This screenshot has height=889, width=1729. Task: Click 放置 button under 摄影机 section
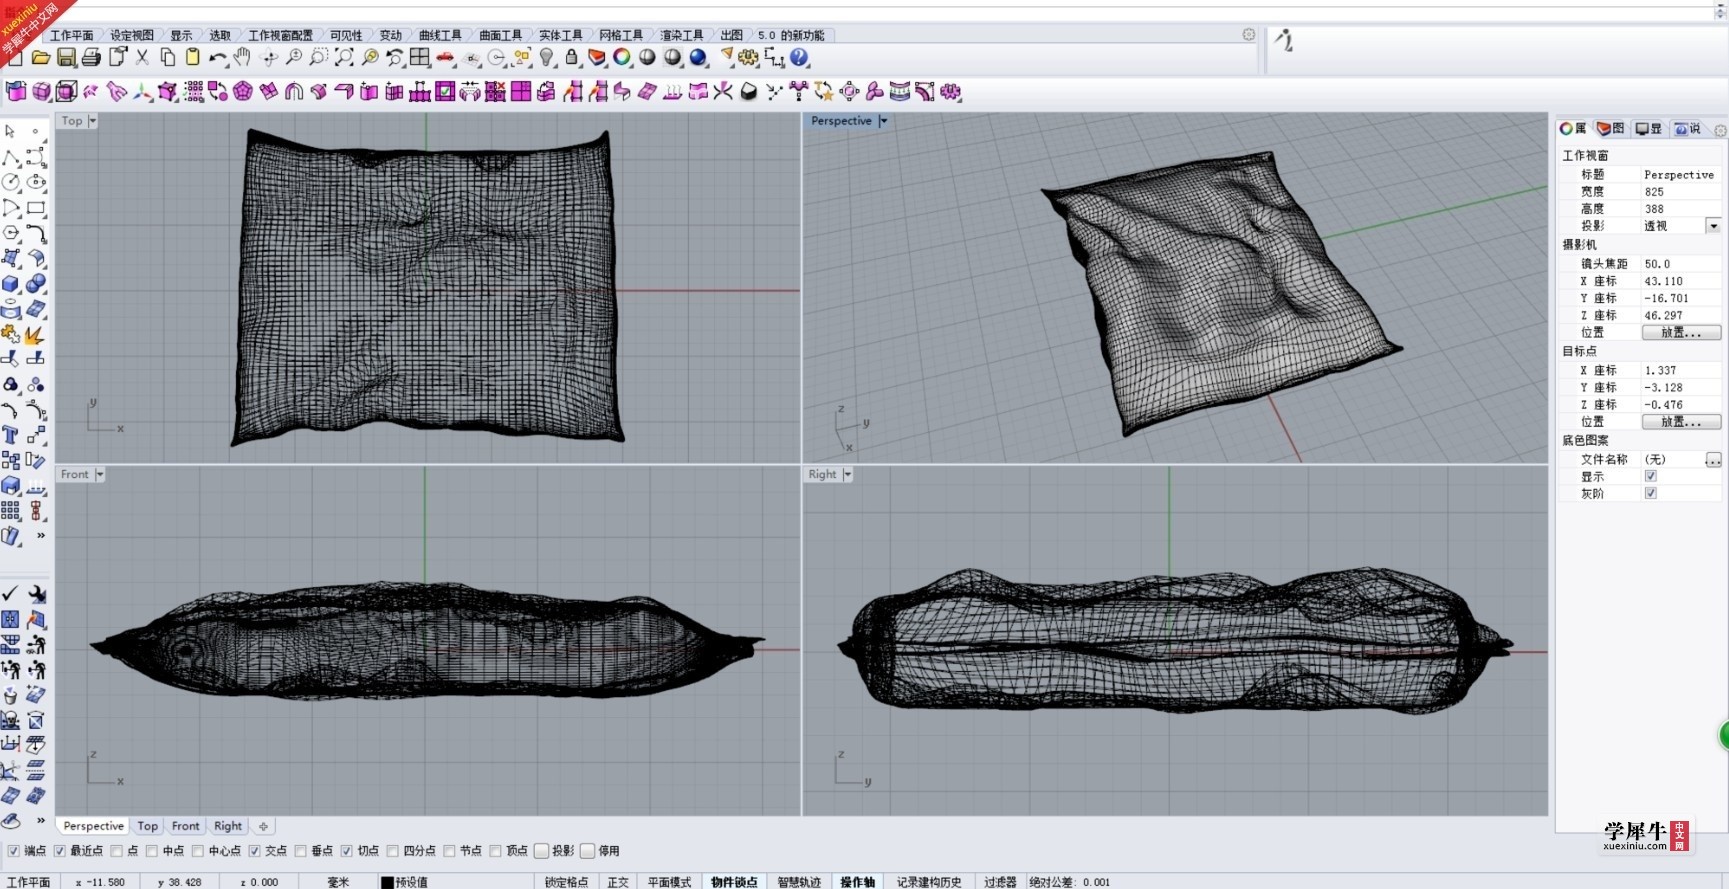[x=1681, y=332]
